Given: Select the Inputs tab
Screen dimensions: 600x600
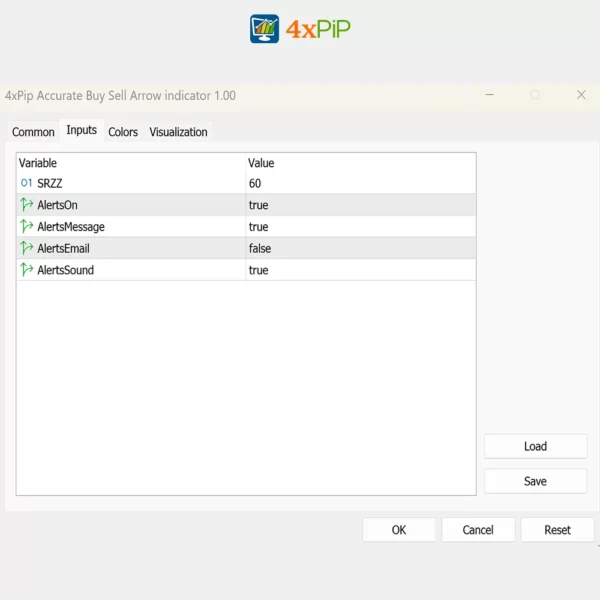Looking at the screenshot, I should (x=81, y=131).
